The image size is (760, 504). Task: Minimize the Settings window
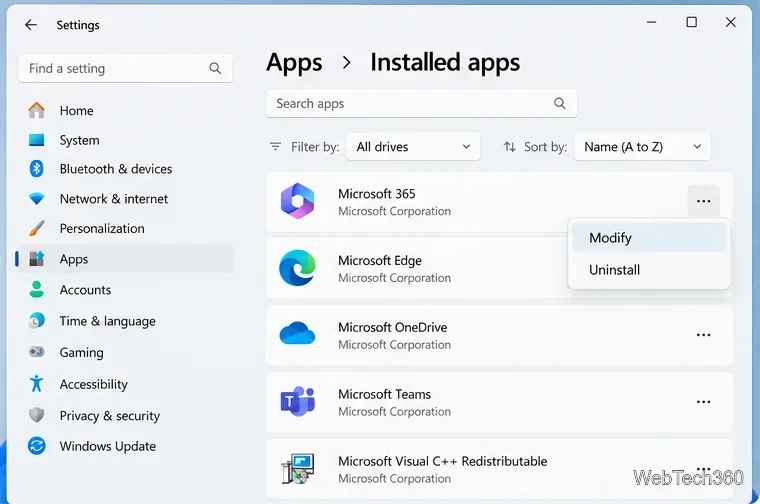coord(651,22)
